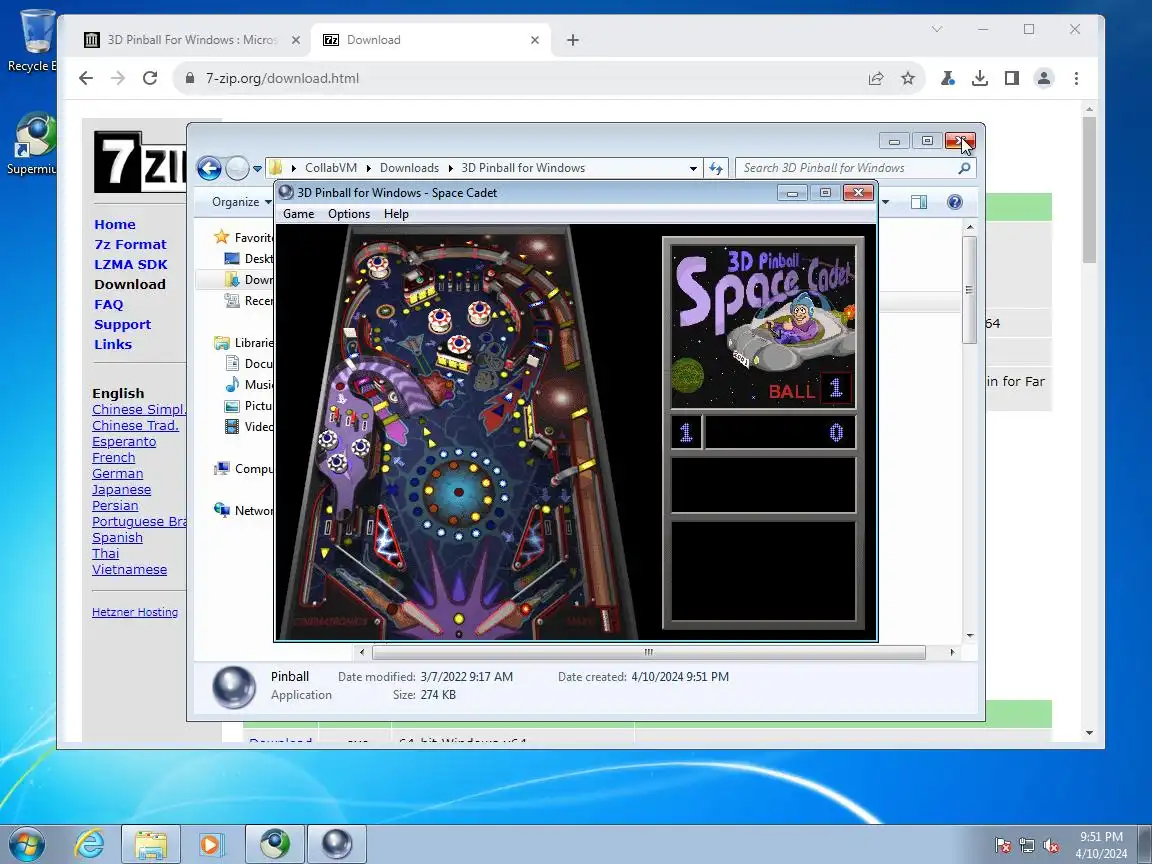Open the Organize dropdown in Explorer
Screen dimensions: 1152x864
click(x=242, y=202)
